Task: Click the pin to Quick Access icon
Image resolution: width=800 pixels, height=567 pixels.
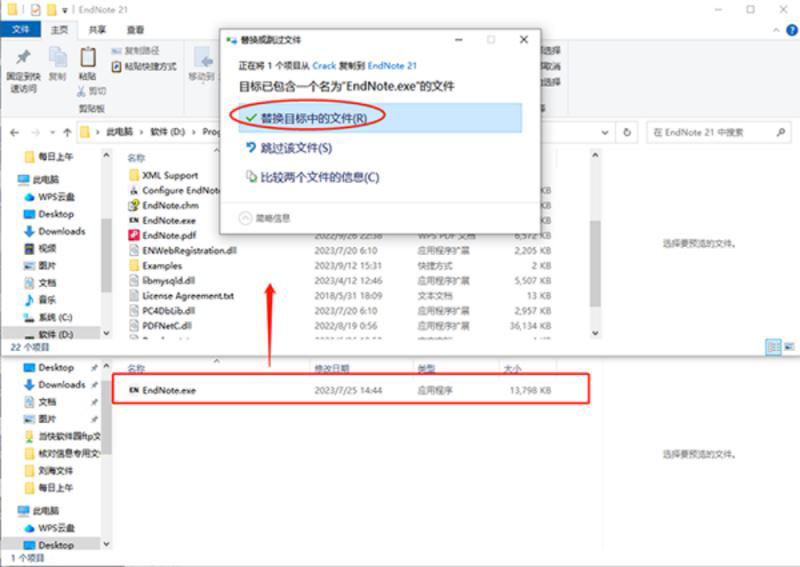Action: click(23, 58)
